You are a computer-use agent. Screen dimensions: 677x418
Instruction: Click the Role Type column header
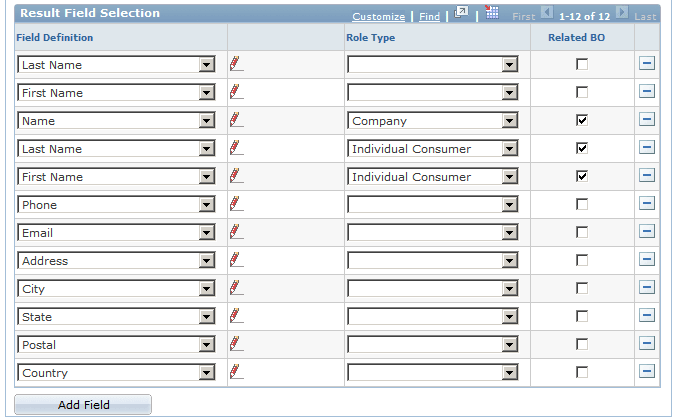pyautogui.click(x=370, y=38)
